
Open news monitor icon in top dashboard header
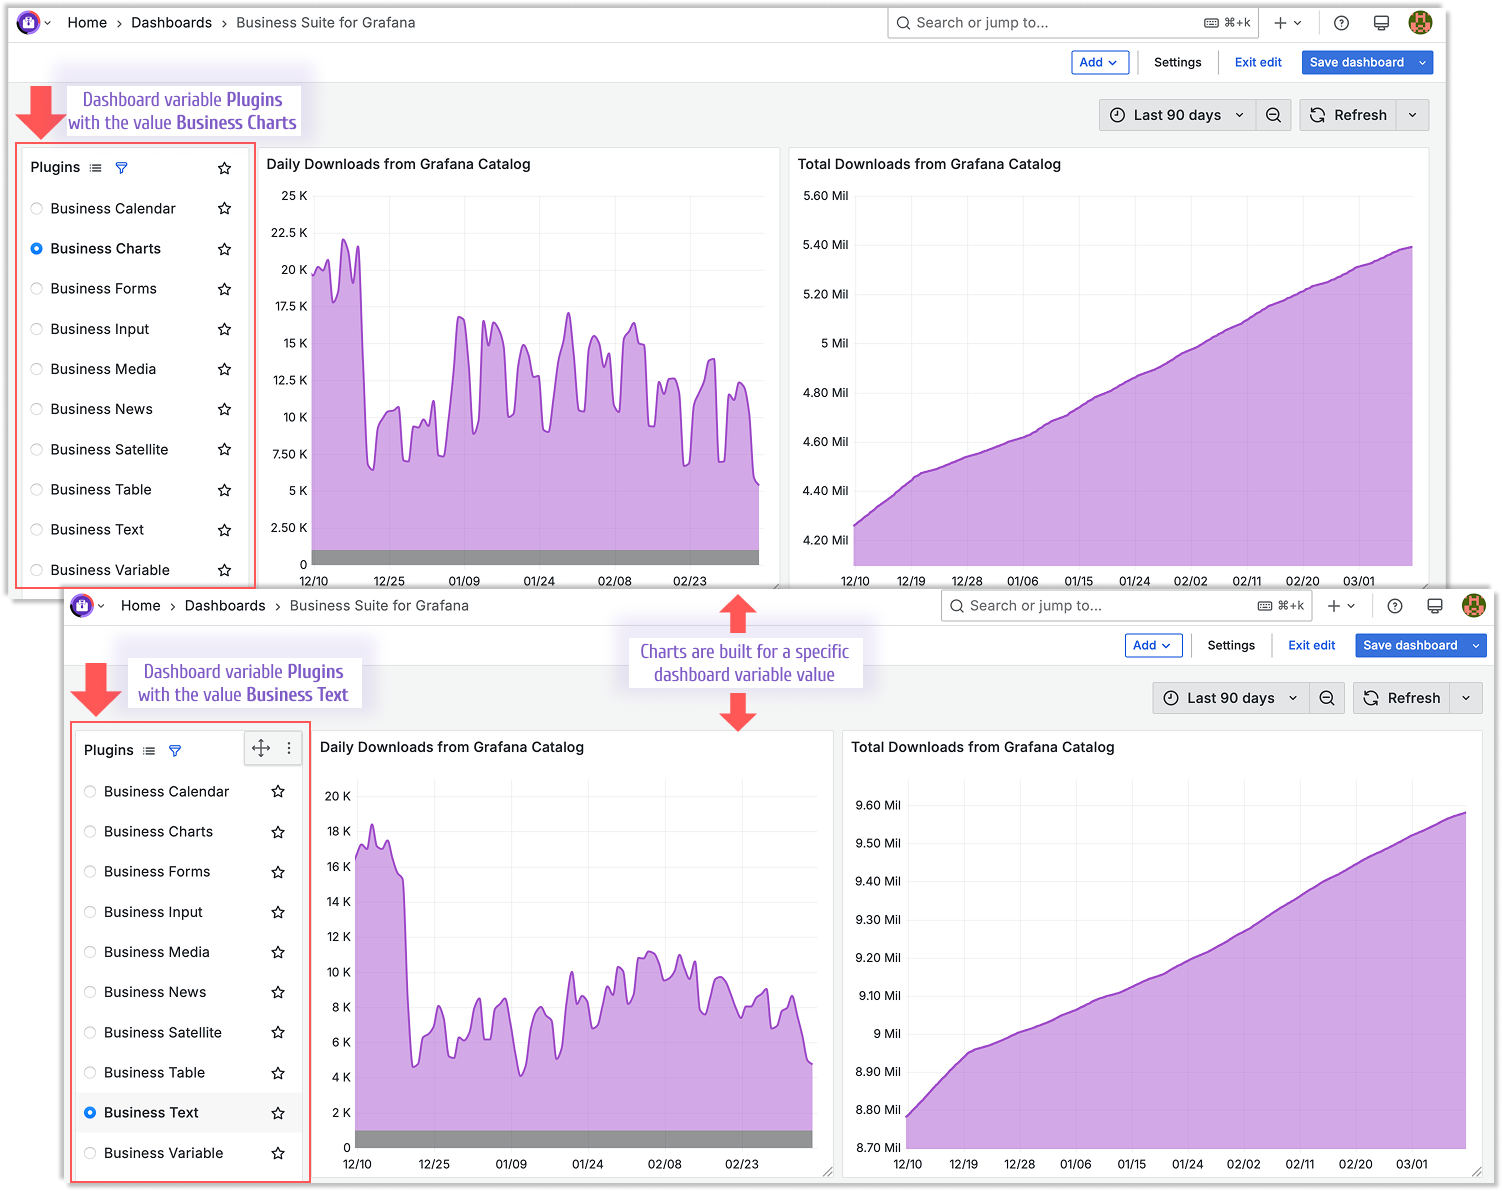tap(1381, 23)
